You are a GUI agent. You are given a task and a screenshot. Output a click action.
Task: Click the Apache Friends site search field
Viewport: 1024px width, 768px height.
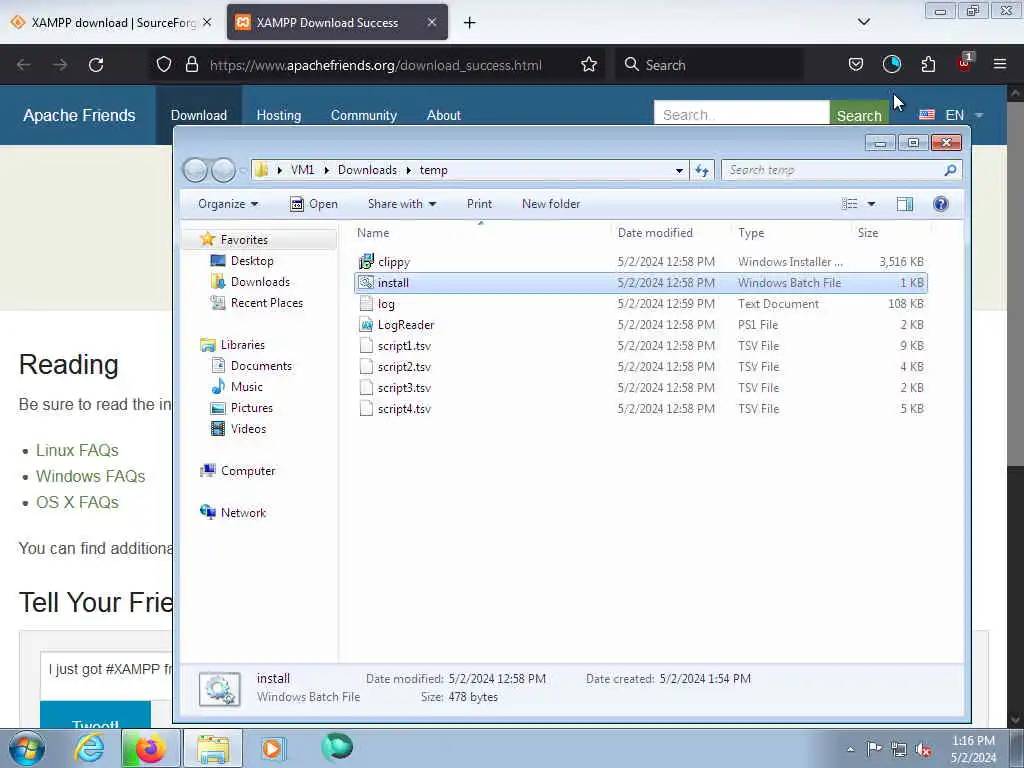point(741,113)
